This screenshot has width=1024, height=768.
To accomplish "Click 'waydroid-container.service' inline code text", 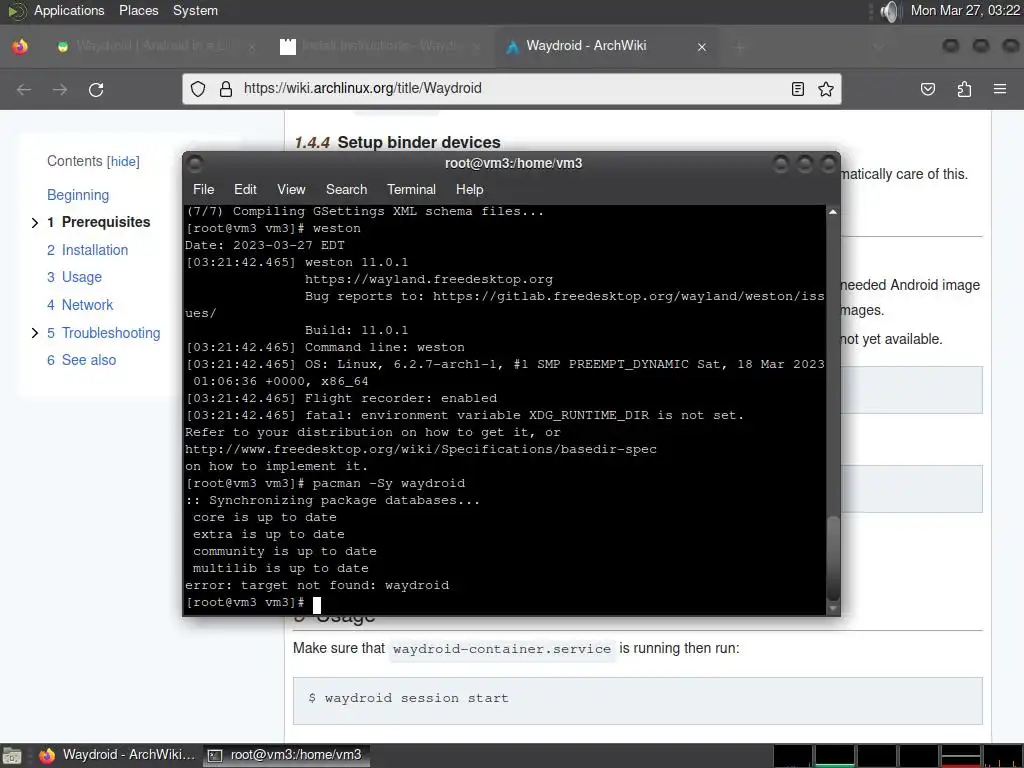I will point(502,649).
